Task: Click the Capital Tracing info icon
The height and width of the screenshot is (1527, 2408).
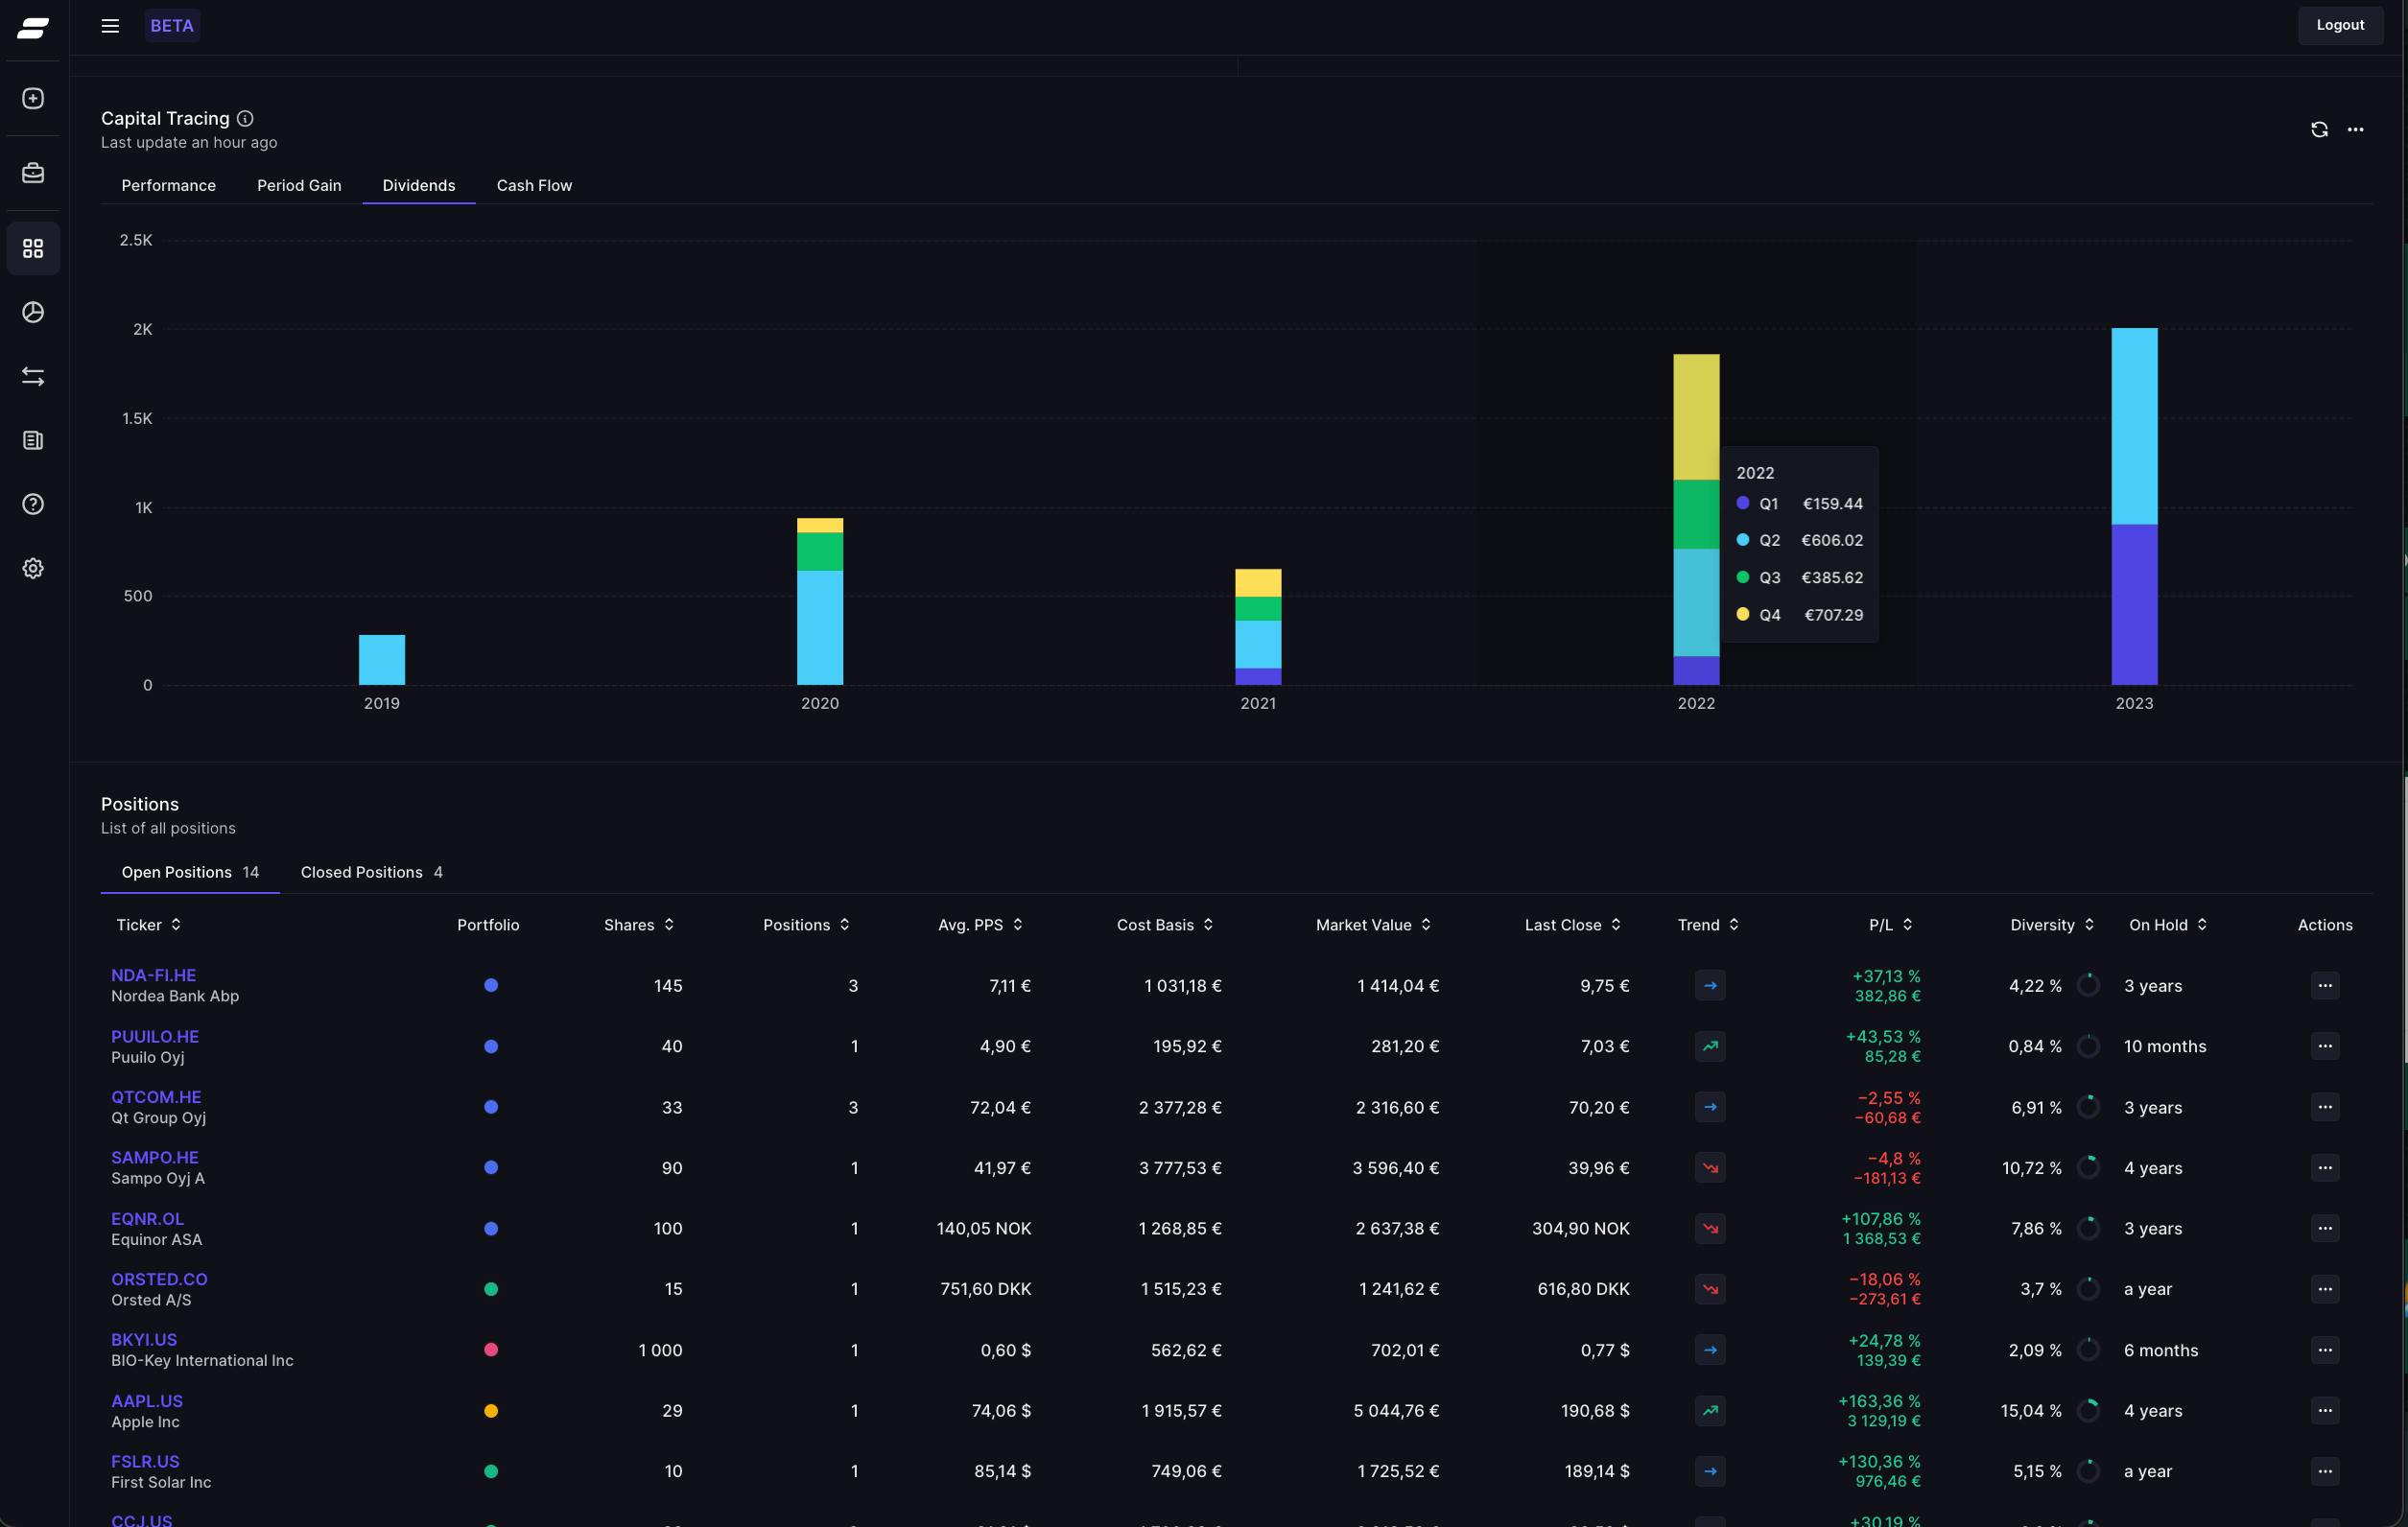Action: coord(245,118)
